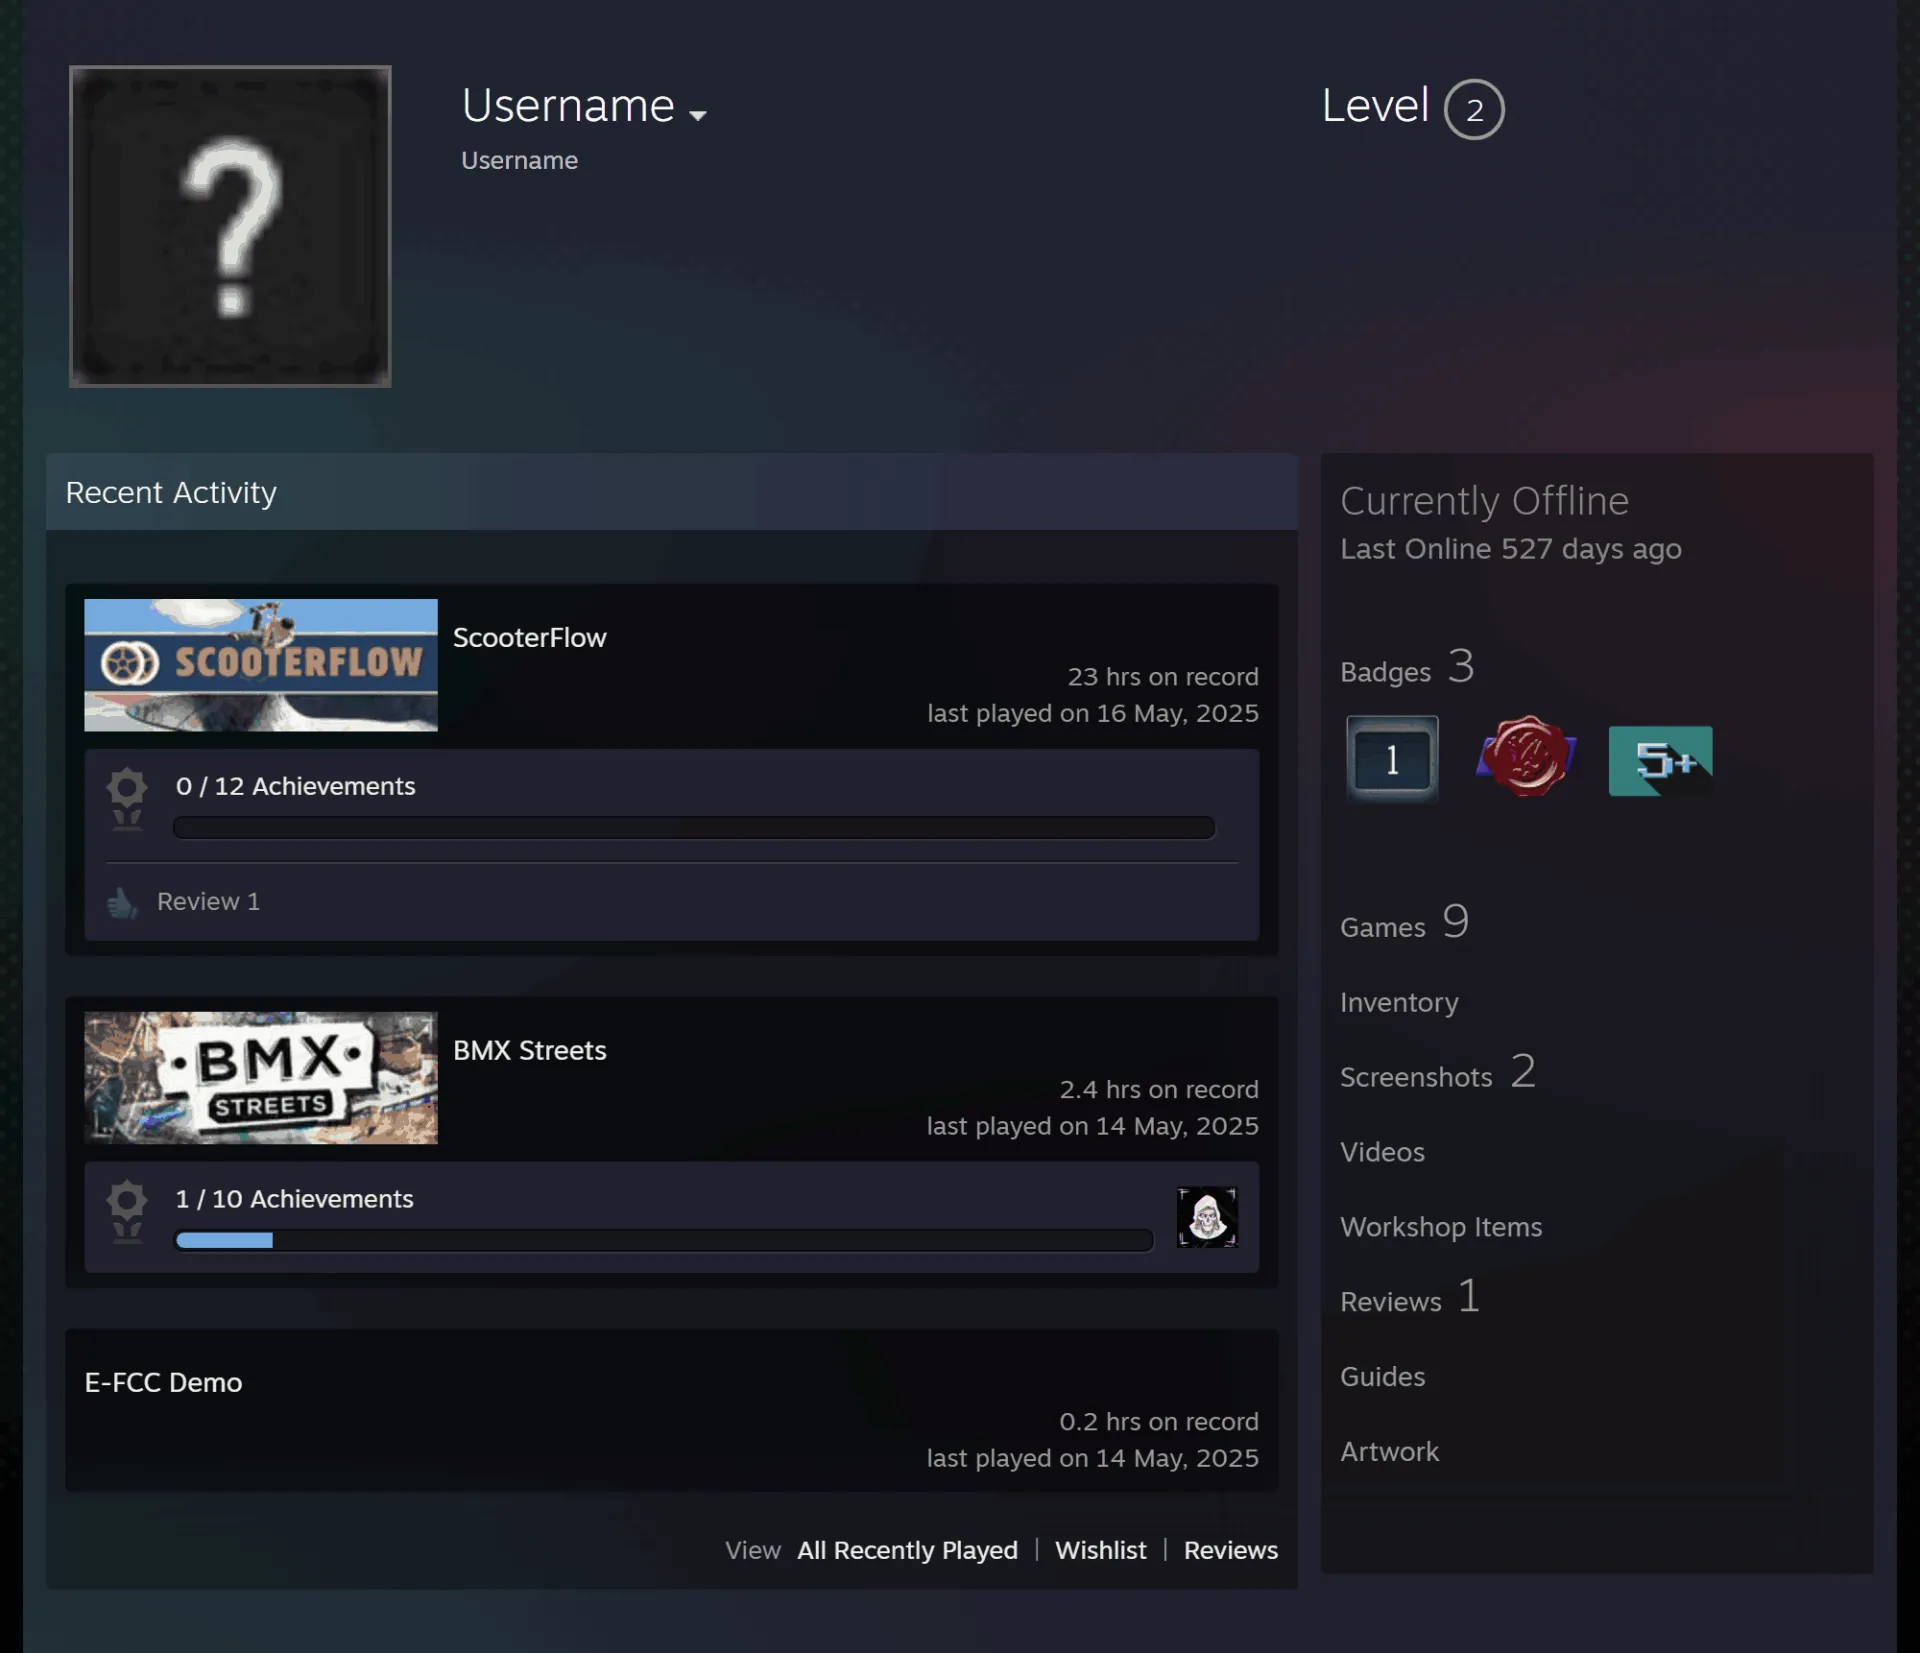Open the Guides section
The width and height of the screenshot is (1920, 1653).
[x=1382, y=1378]
